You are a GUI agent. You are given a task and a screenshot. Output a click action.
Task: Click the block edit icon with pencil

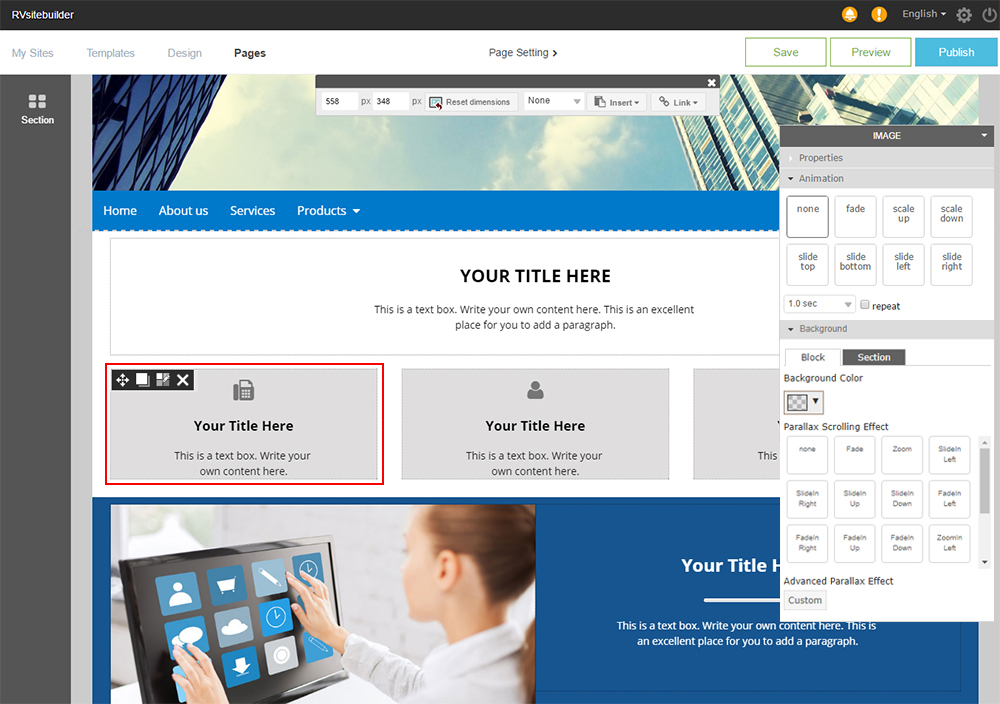[x=163, y=380]
